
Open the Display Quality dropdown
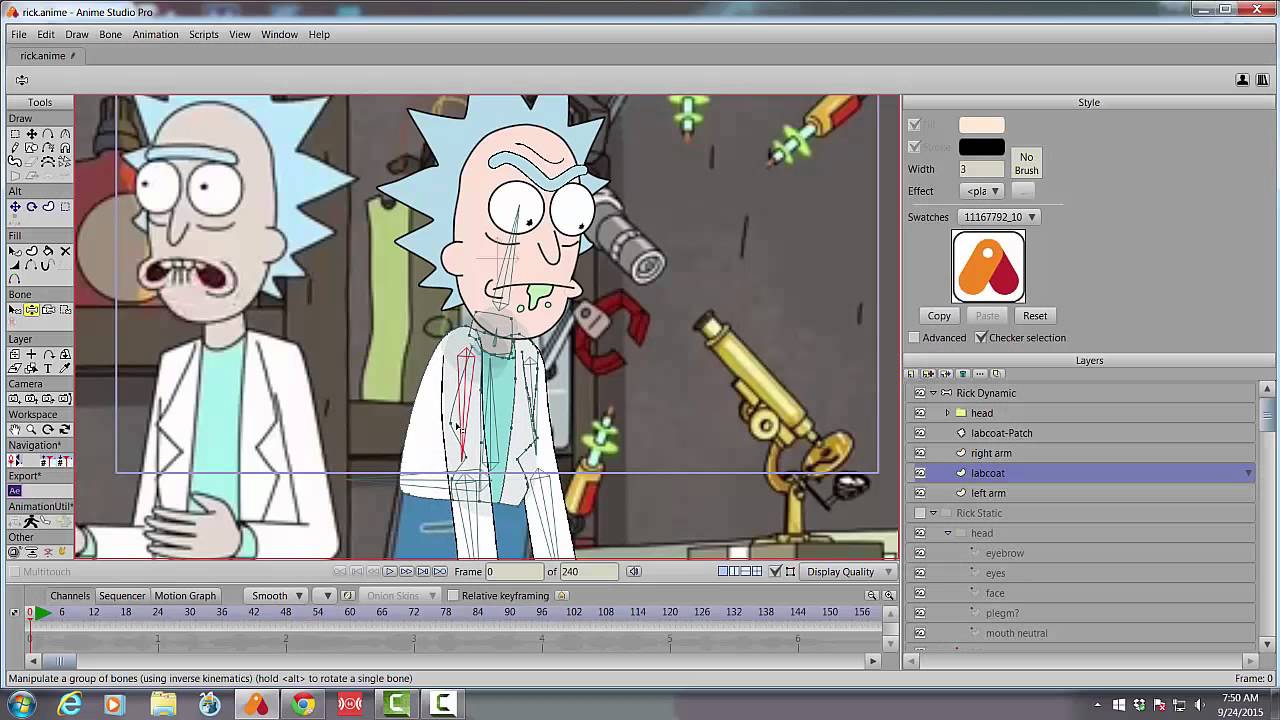coord(849,572)
